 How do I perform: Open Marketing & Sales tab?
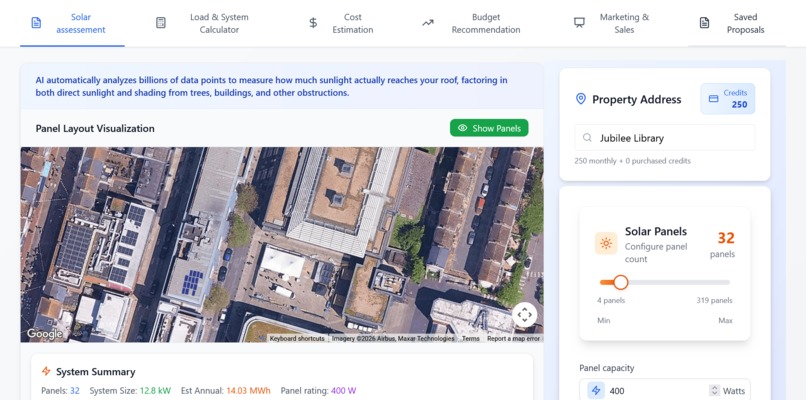click(x=612, y=23)
